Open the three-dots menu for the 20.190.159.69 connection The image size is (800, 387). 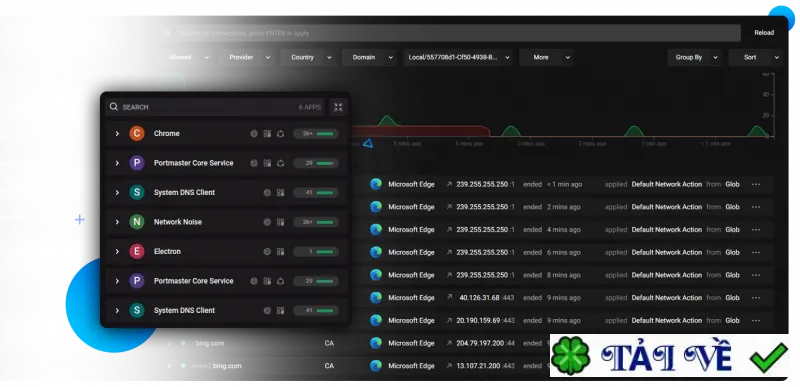point(756,320)
